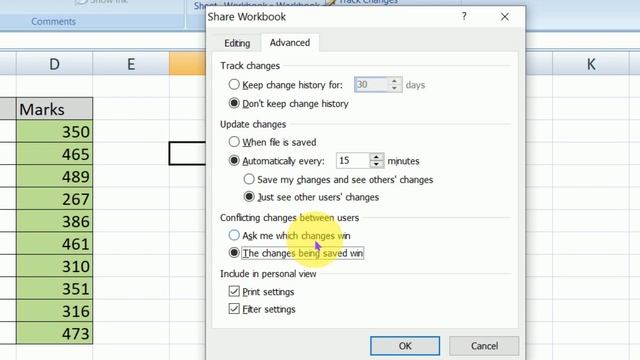Screen dimensions: 640x360
Task: Click the minutes input field showing 15
Action: point(353,160)
